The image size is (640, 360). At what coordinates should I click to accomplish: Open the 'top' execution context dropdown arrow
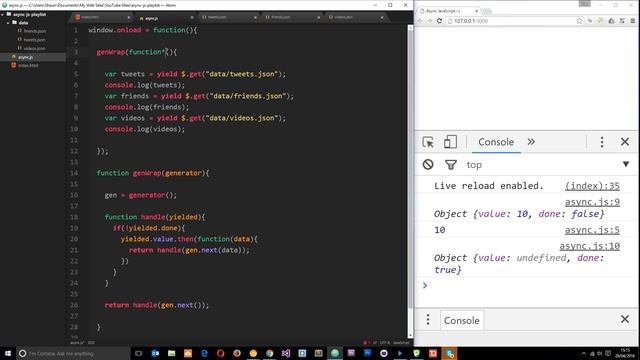point(626,164)
